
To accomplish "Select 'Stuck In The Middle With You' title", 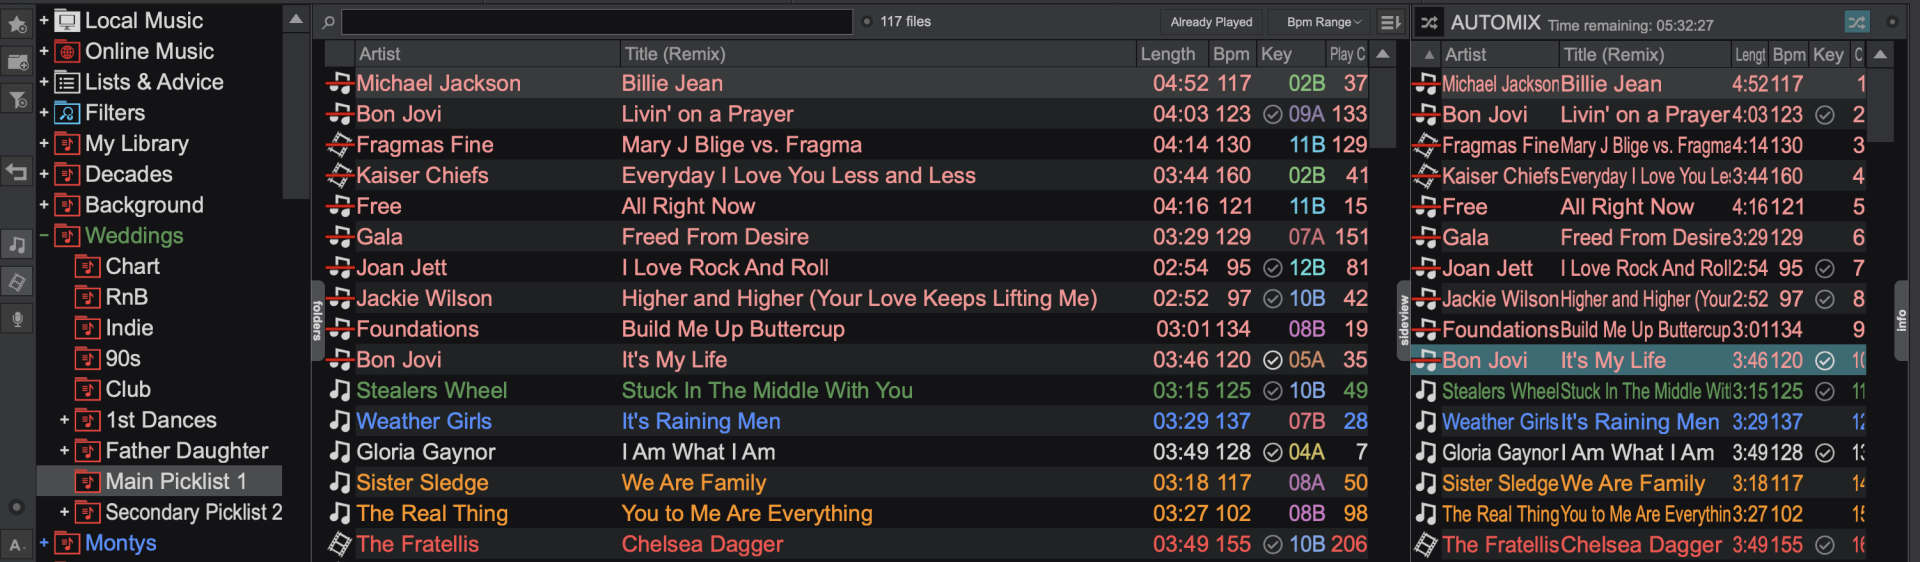I will pyautogui.click(x=767, y=390).
